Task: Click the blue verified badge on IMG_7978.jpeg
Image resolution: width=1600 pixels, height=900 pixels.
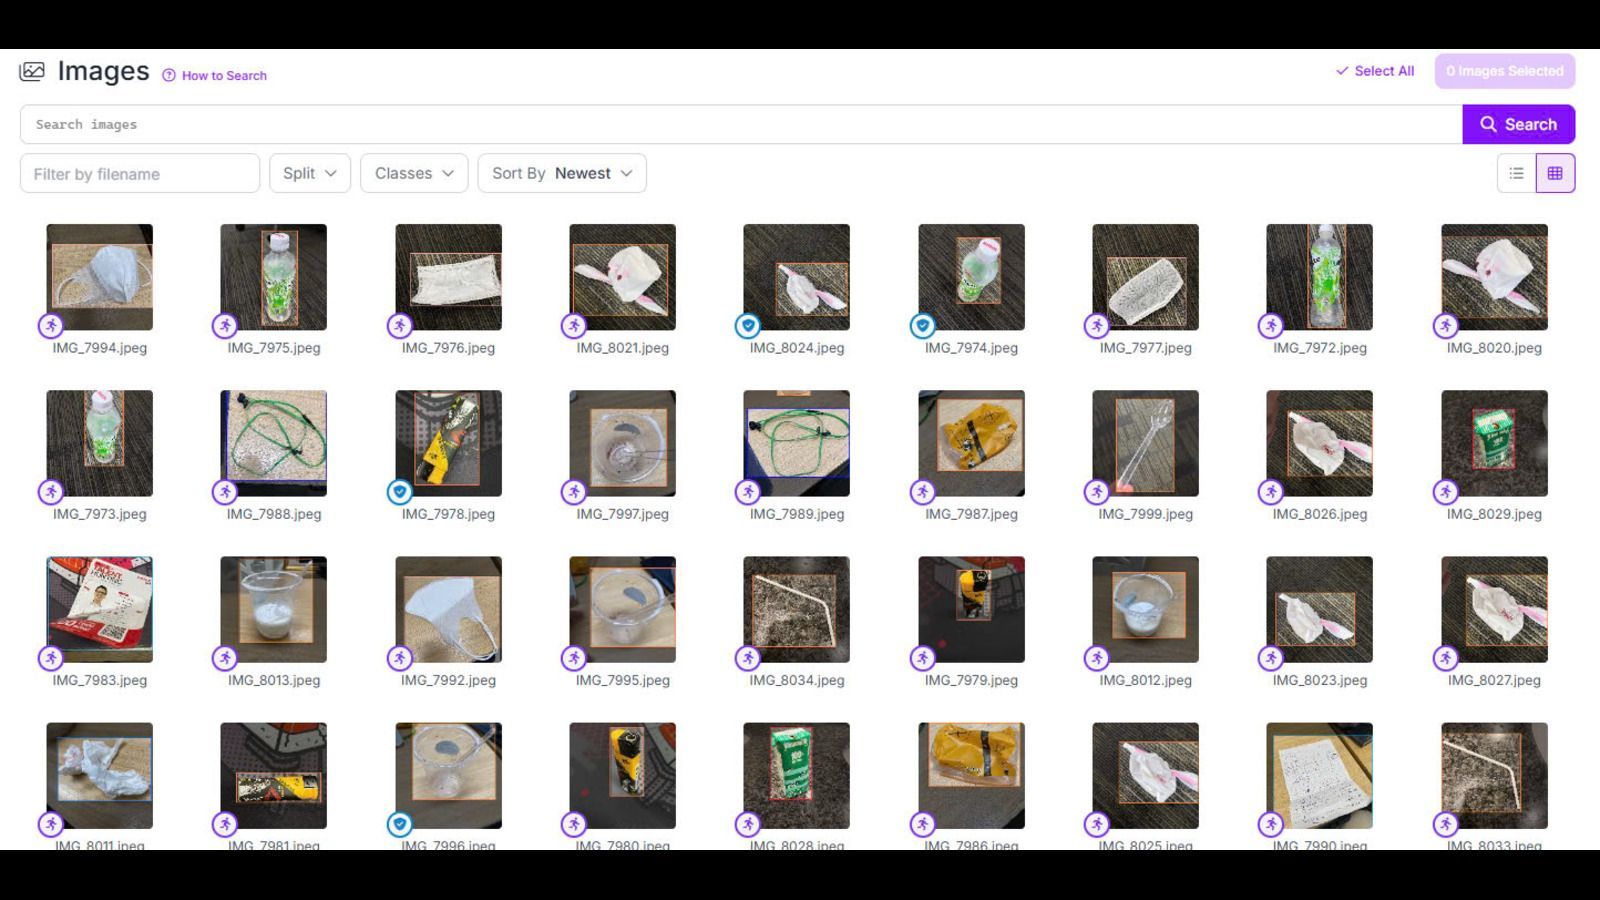Action: click(x=399, y=491)
